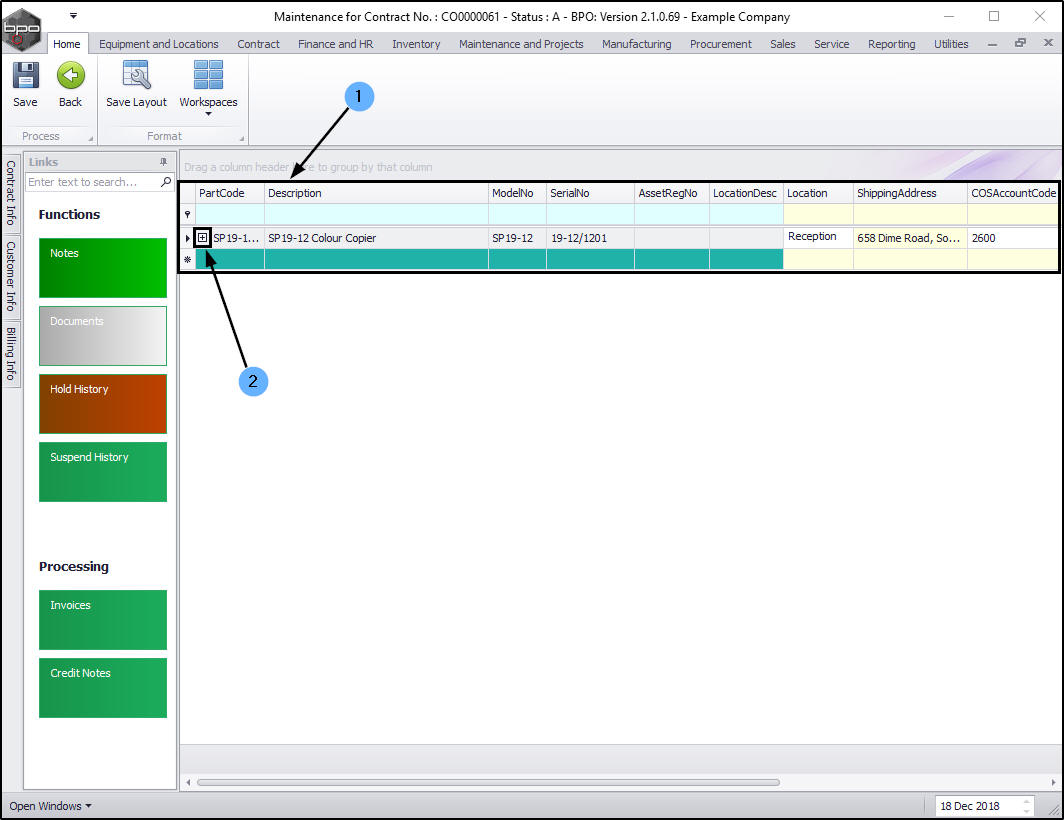
Task: Open the Utilities ribbon tab
Action: point(951,44)
